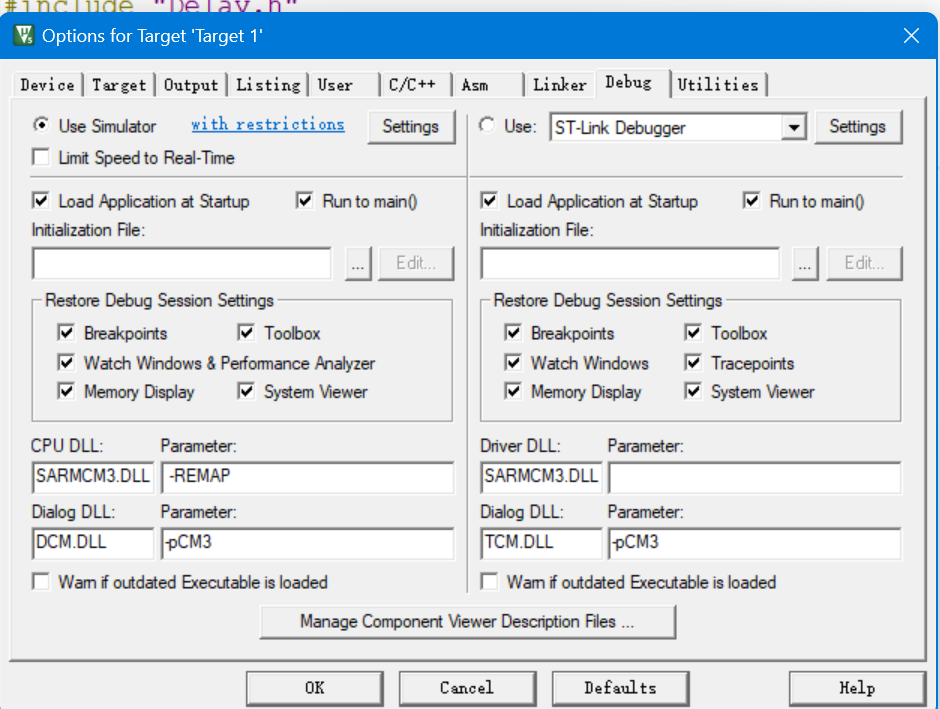Close the Options for Target dialog
The image size is (940, 709).
911,36
